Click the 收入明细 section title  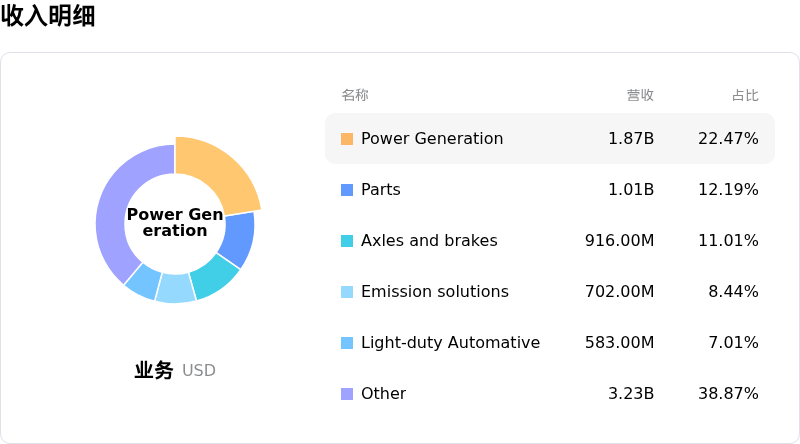[x=48, y=16]
